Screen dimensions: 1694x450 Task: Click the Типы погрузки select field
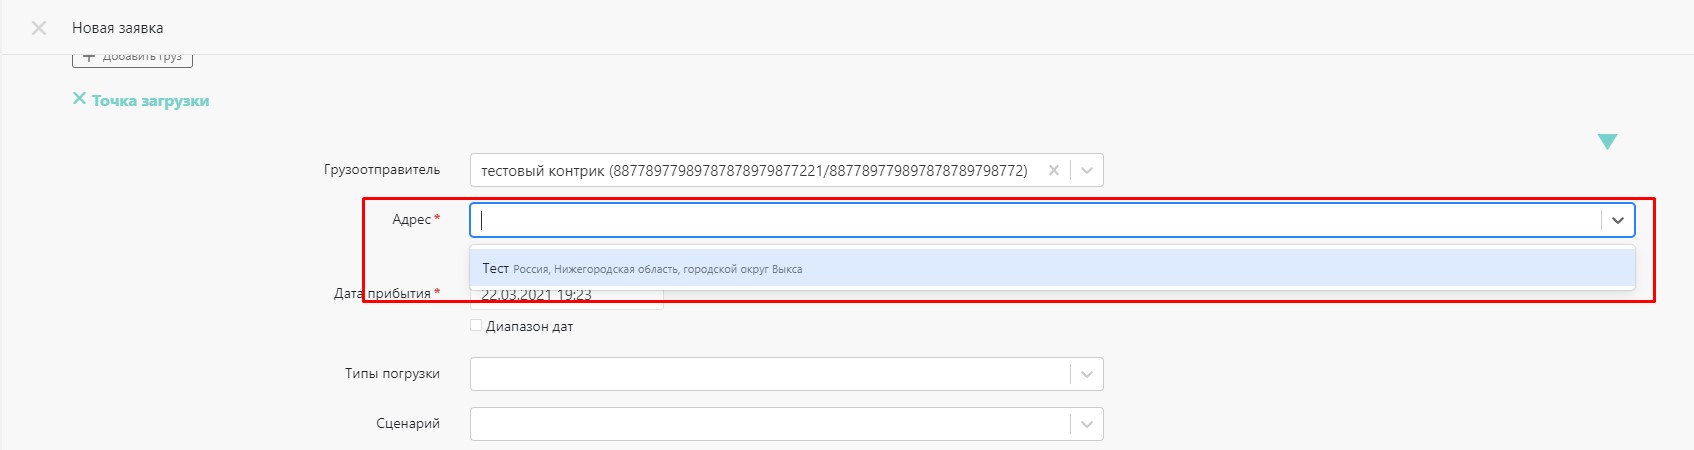click(786, 374)
